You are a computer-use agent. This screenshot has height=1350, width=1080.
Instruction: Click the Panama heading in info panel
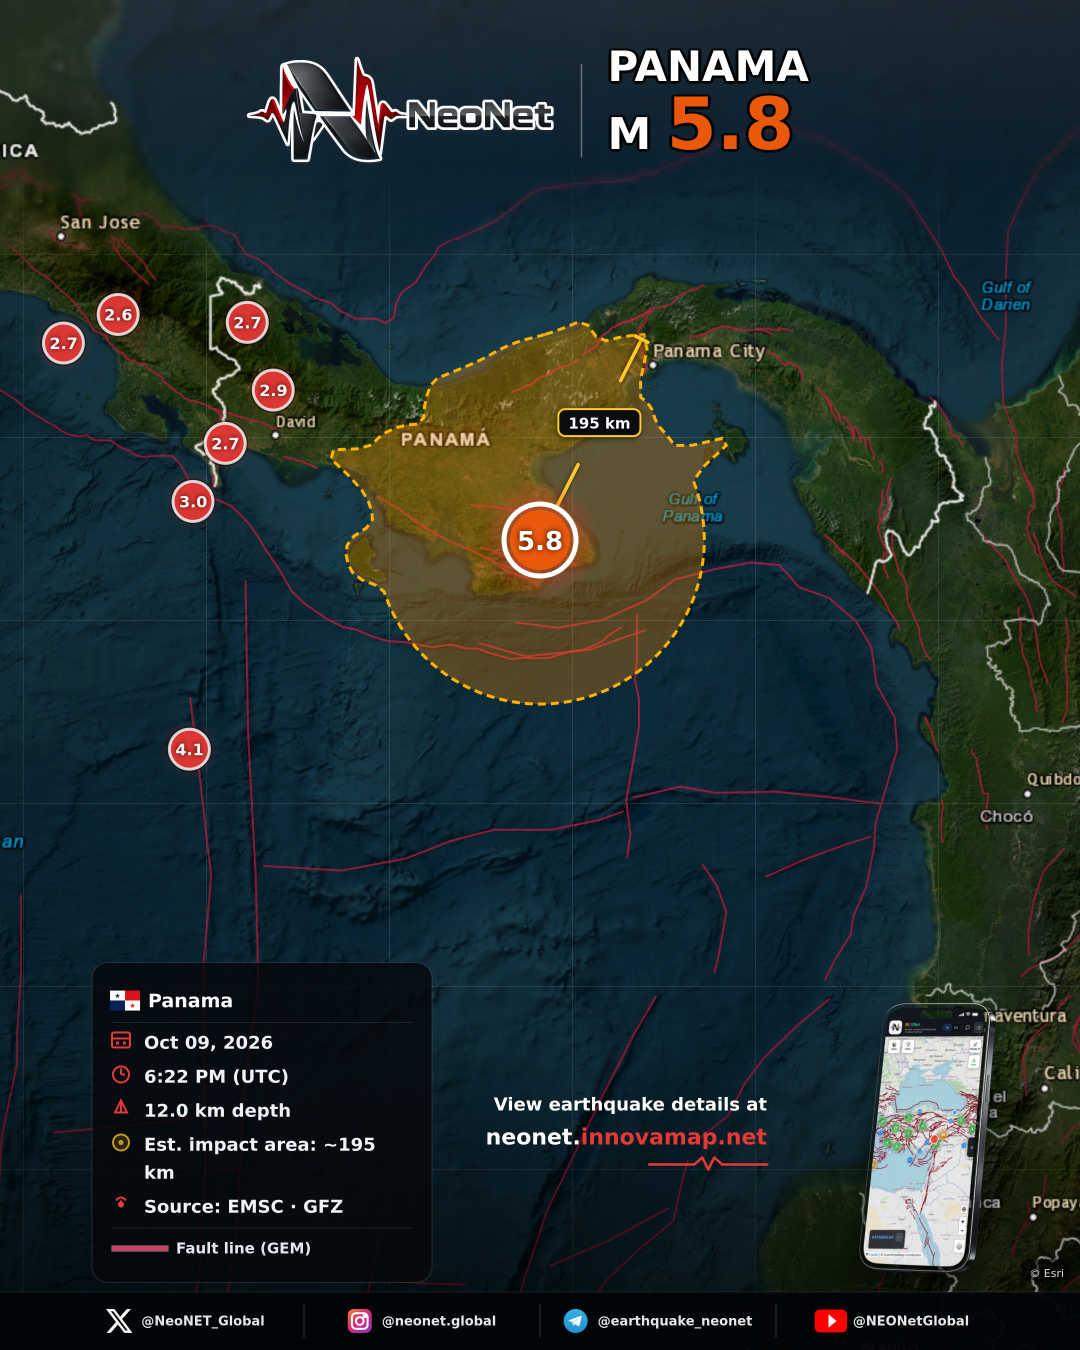[190, 1000]
